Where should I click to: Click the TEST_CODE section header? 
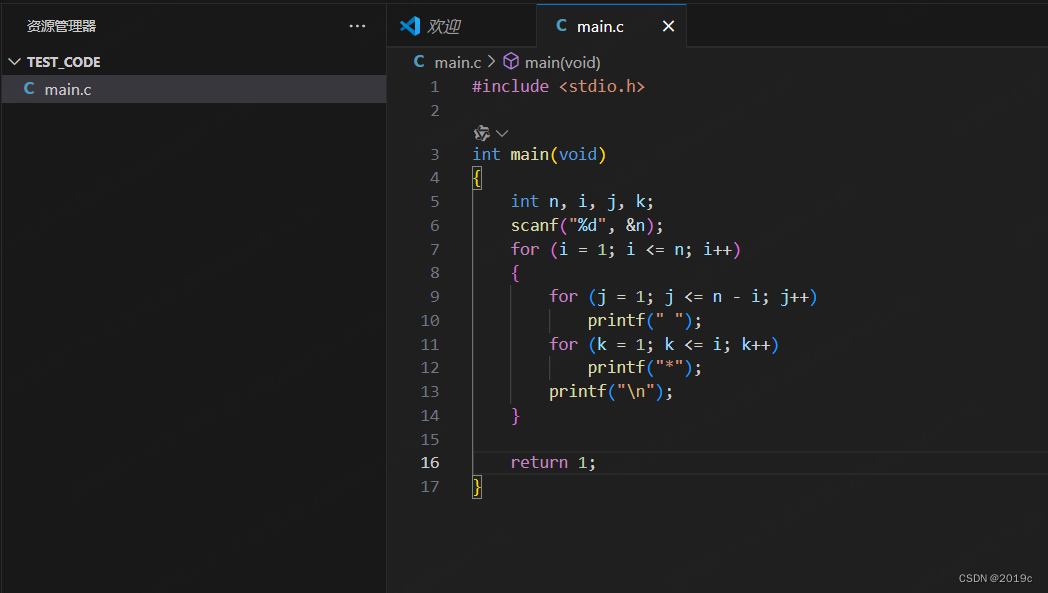click(63, 61)
